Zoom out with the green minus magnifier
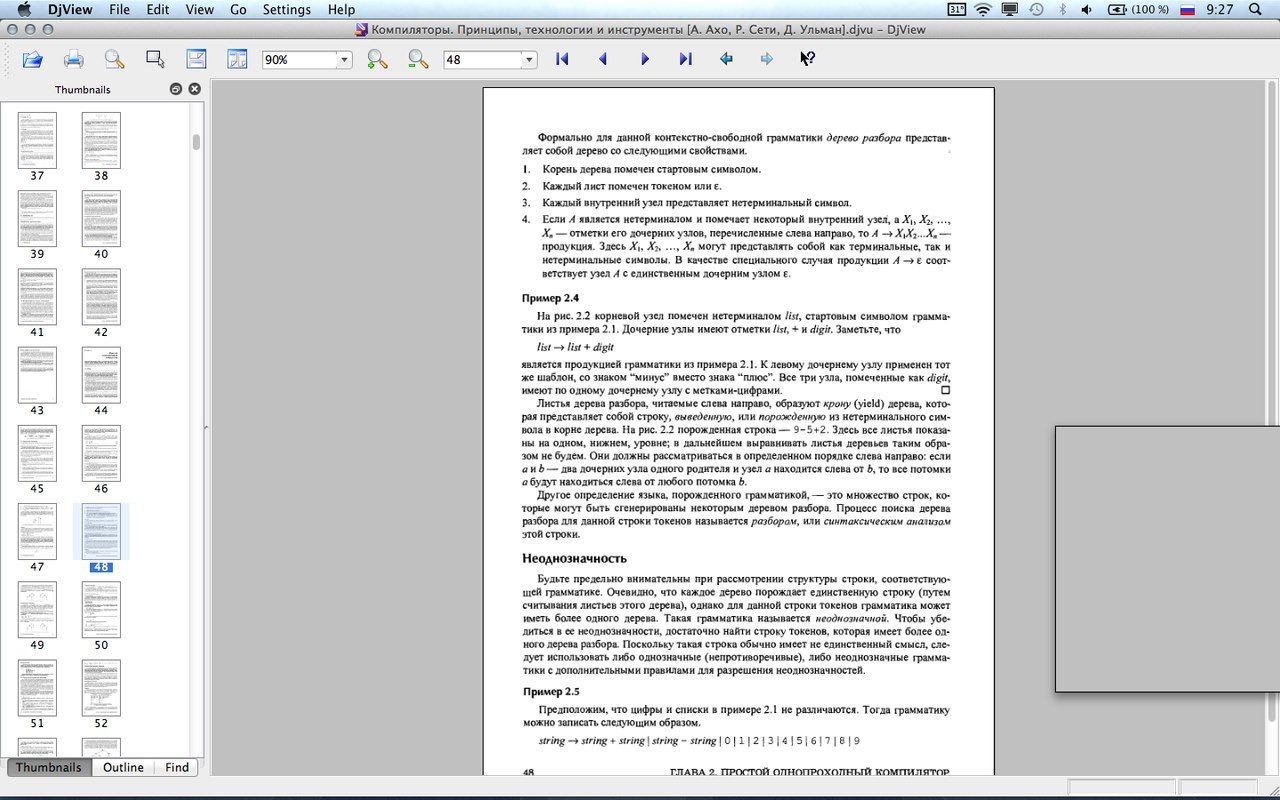This screenshot has height=800, width=1280. coord(418,59)
